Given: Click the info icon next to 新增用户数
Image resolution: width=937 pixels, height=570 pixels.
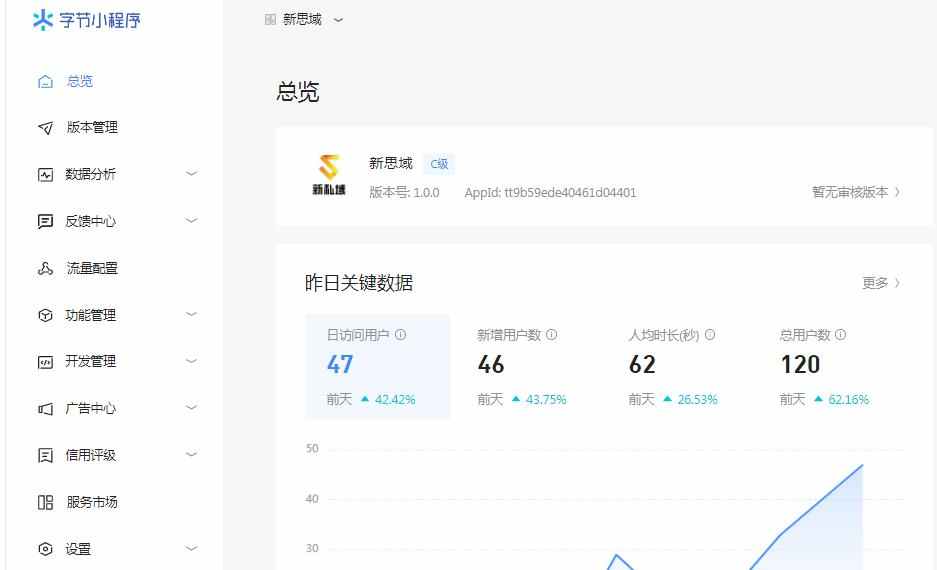Looking at the screenshot, I should [552, 335].
